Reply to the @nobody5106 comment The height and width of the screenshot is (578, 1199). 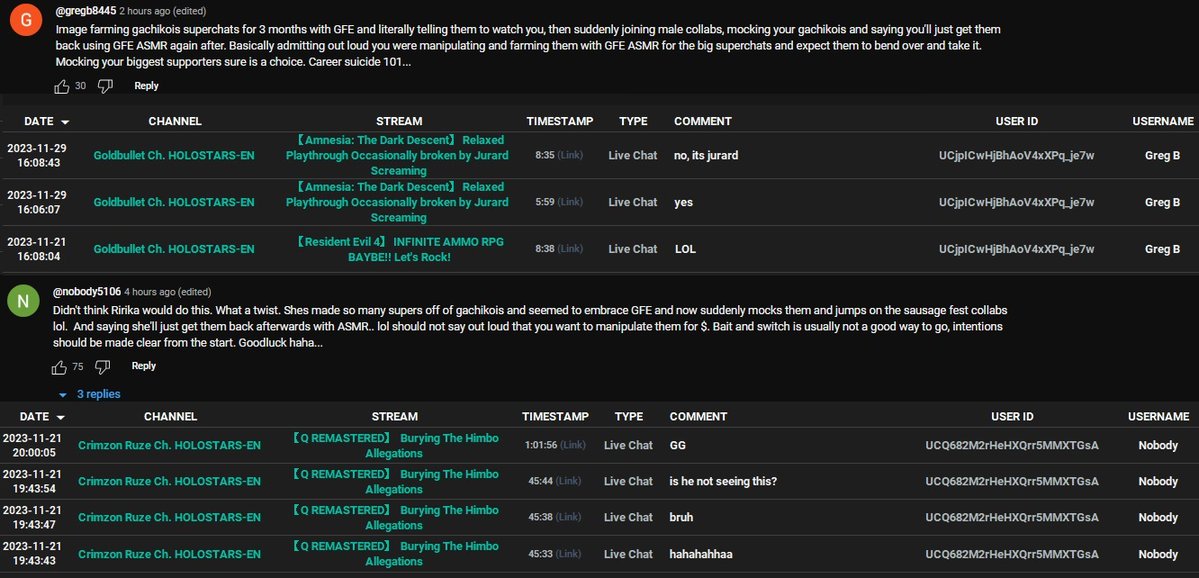[x=143, y=366]
